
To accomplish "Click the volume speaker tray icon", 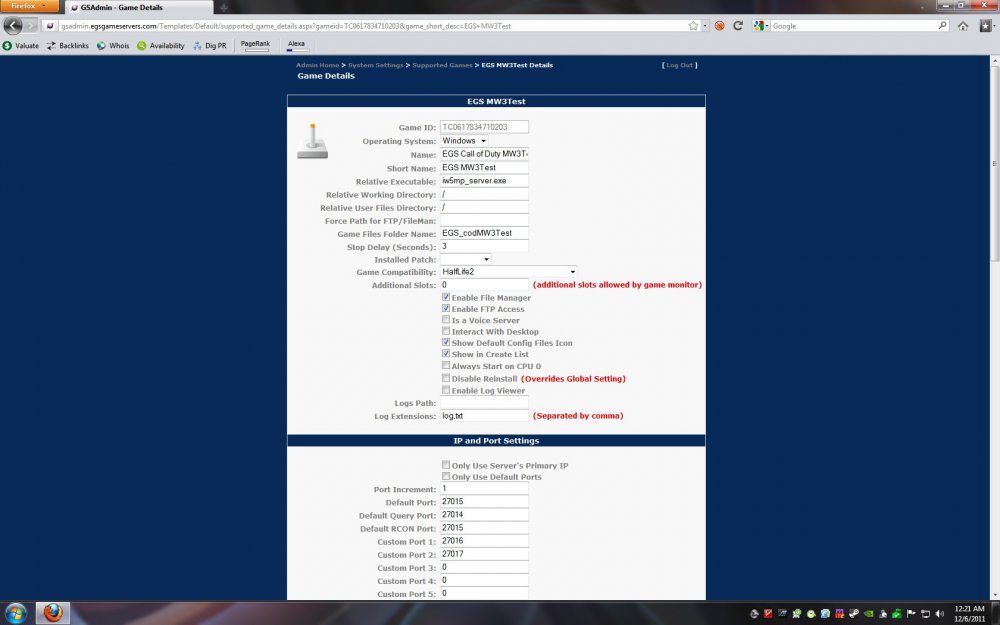I will pyautogui.click(x=940, y=613).
